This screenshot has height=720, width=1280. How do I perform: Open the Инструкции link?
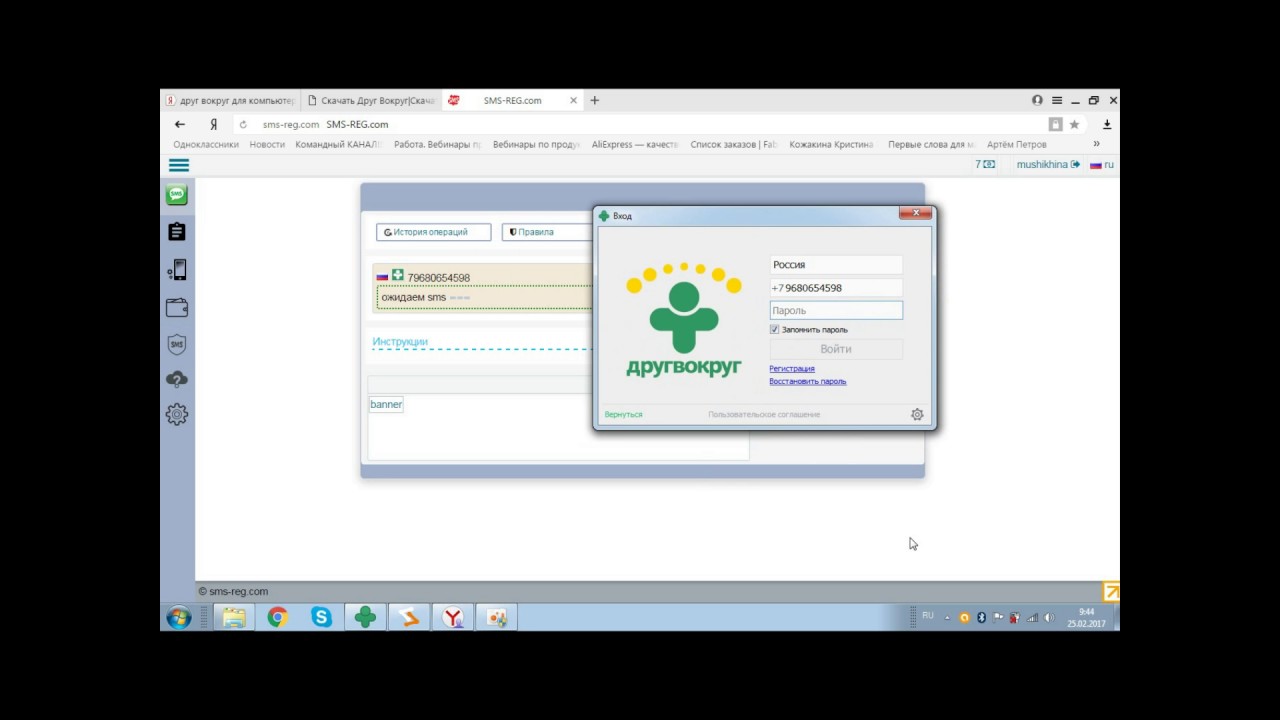tap(400, 342)
